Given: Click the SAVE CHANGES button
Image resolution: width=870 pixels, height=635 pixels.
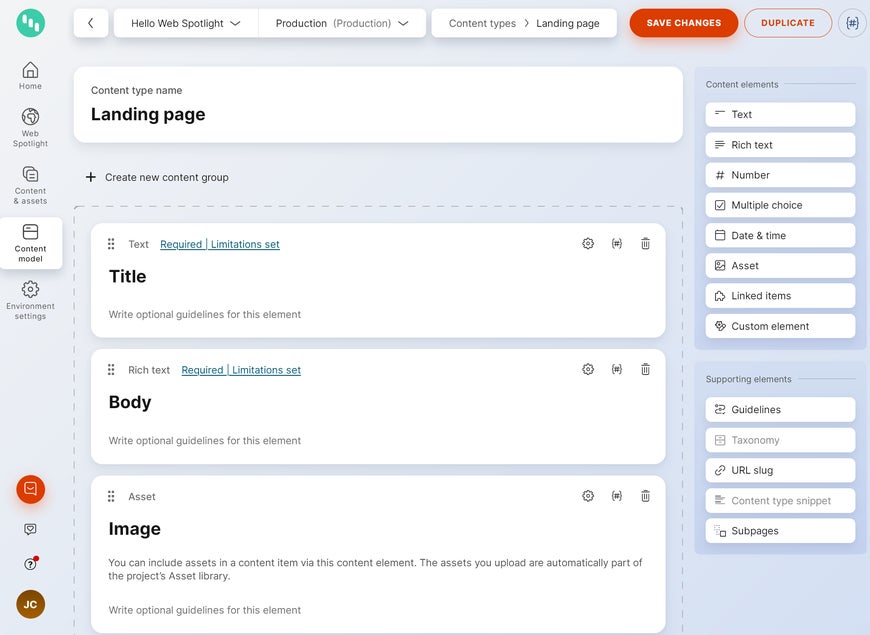Looking at the screenshot, I should tap(683, 22).
